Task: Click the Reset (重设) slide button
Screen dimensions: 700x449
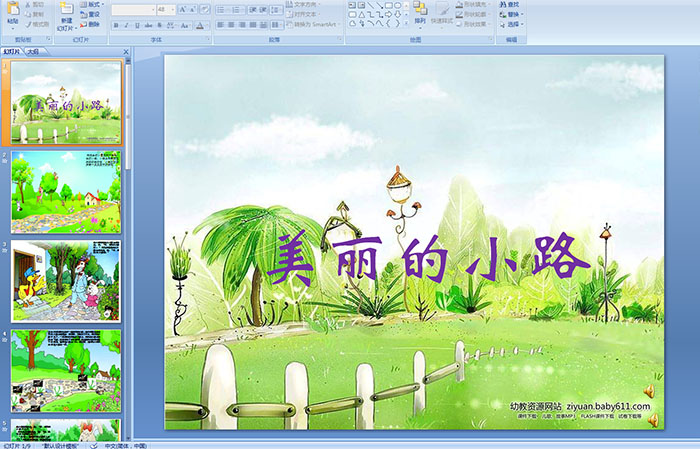Action: [x=90, y=14]
